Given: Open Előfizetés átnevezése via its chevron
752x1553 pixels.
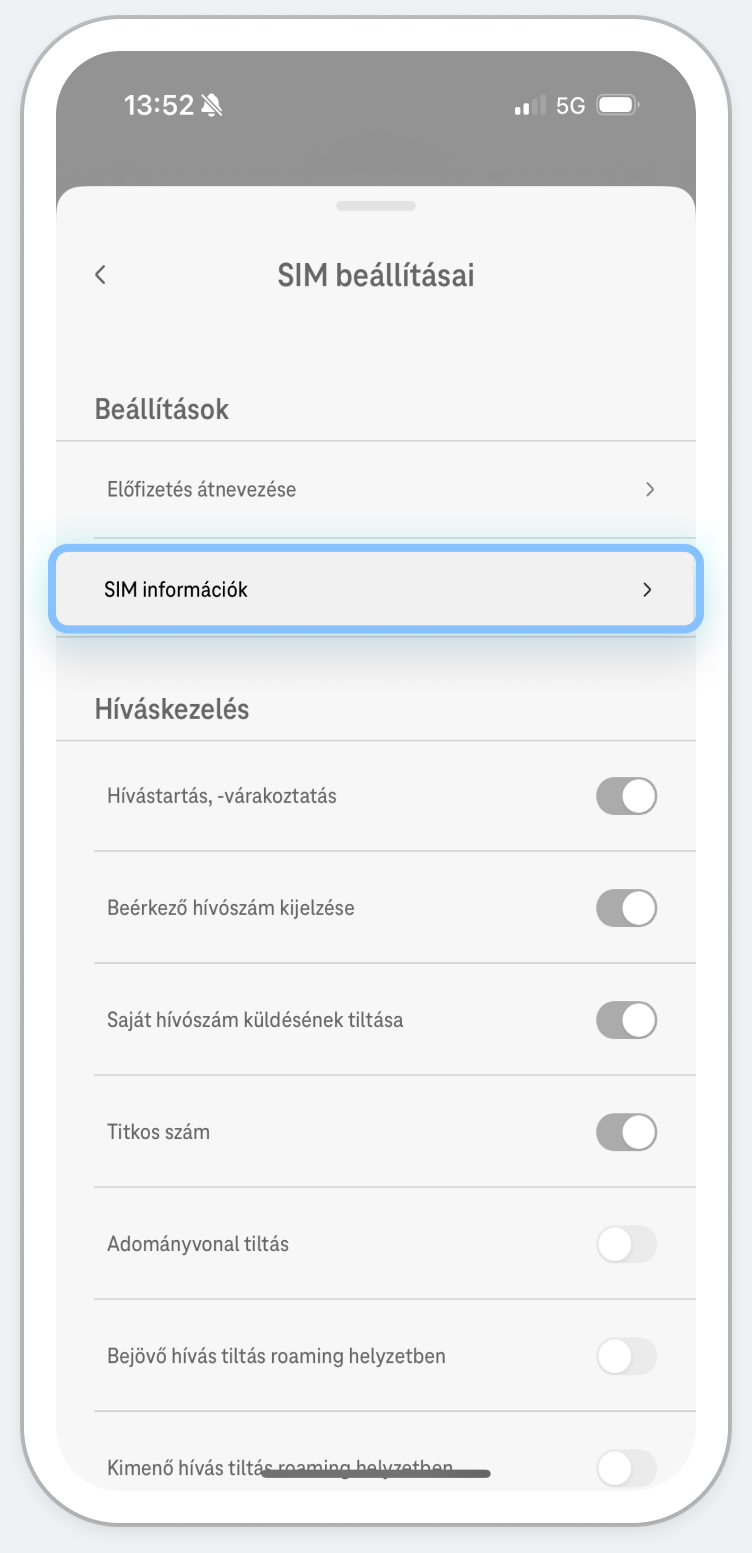Looking at the screenshot, I should 650,489.
